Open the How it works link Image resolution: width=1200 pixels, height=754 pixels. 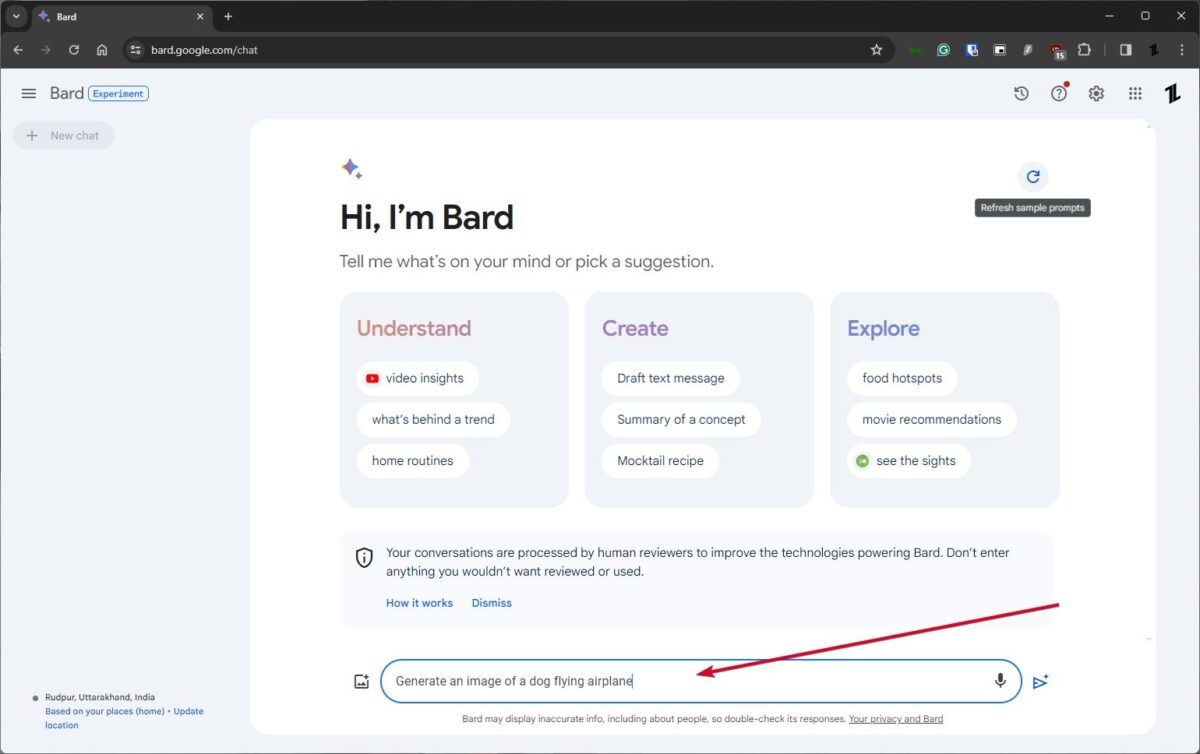click(x=419, y=602)
